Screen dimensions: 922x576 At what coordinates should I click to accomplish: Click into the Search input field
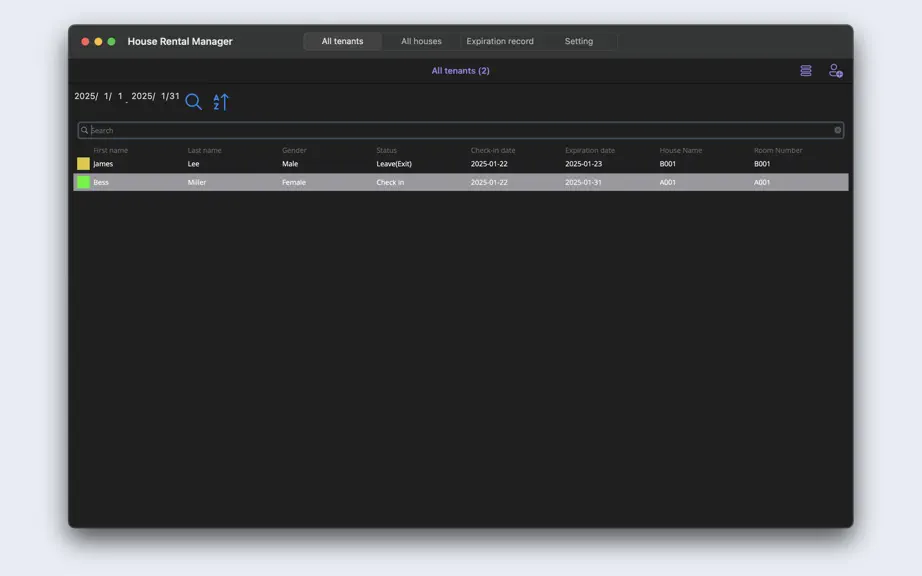pyautogui.click(x=461, y=130)
